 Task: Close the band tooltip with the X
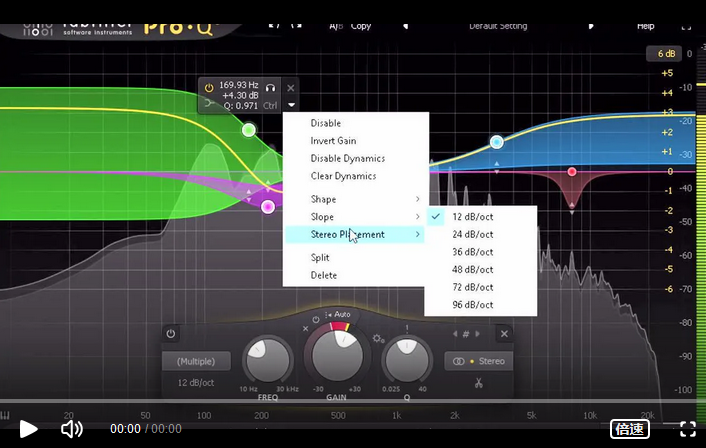(290, 88)
